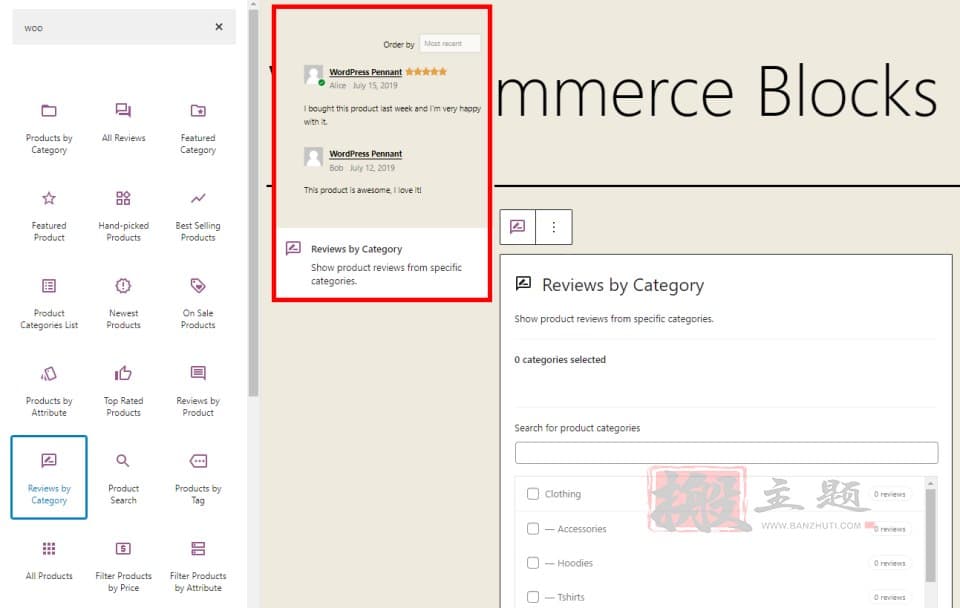Viewport: 960px width, 608px height.
Task: Click the Search for product categories field
Action: coord(726,453)
